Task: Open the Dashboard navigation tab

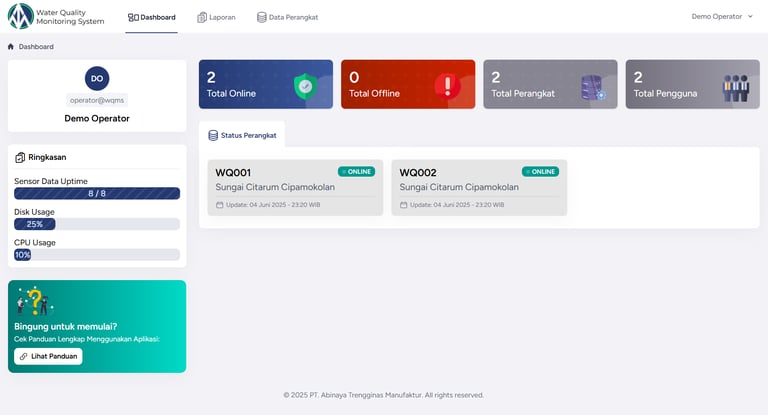Action: 151,17
